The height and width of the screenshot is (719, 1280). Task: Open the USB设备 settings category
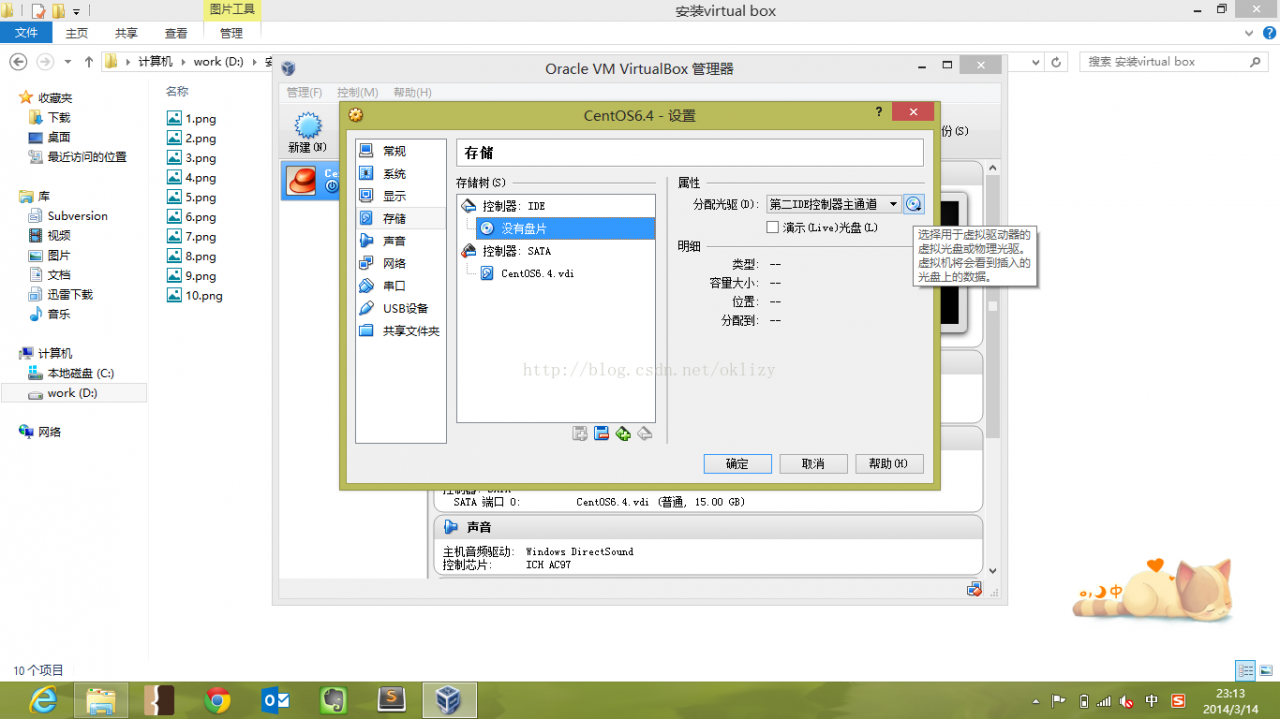[x=401, y=308]
